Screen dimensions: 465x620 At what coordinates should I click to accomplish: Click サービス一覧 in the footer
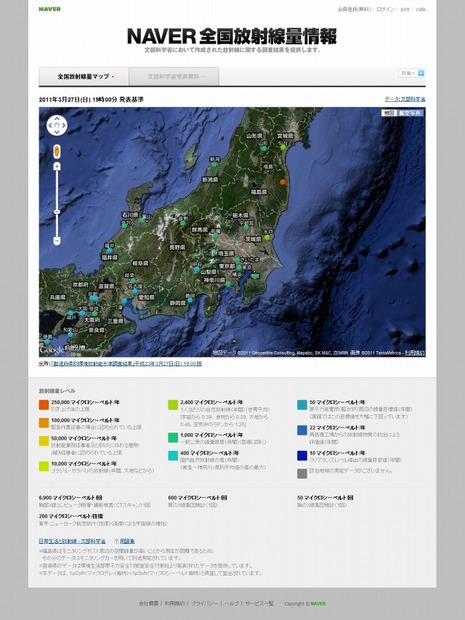click(x=259, y=603)
